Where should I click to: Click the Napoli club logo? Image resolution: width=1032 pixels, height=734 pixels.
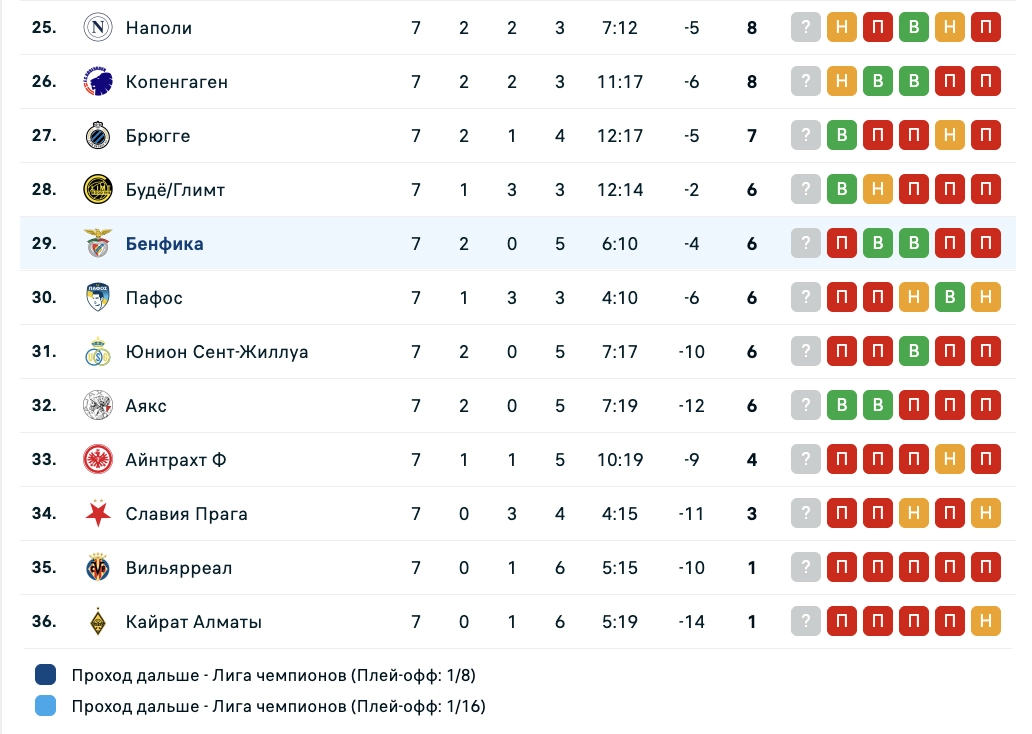98,28
